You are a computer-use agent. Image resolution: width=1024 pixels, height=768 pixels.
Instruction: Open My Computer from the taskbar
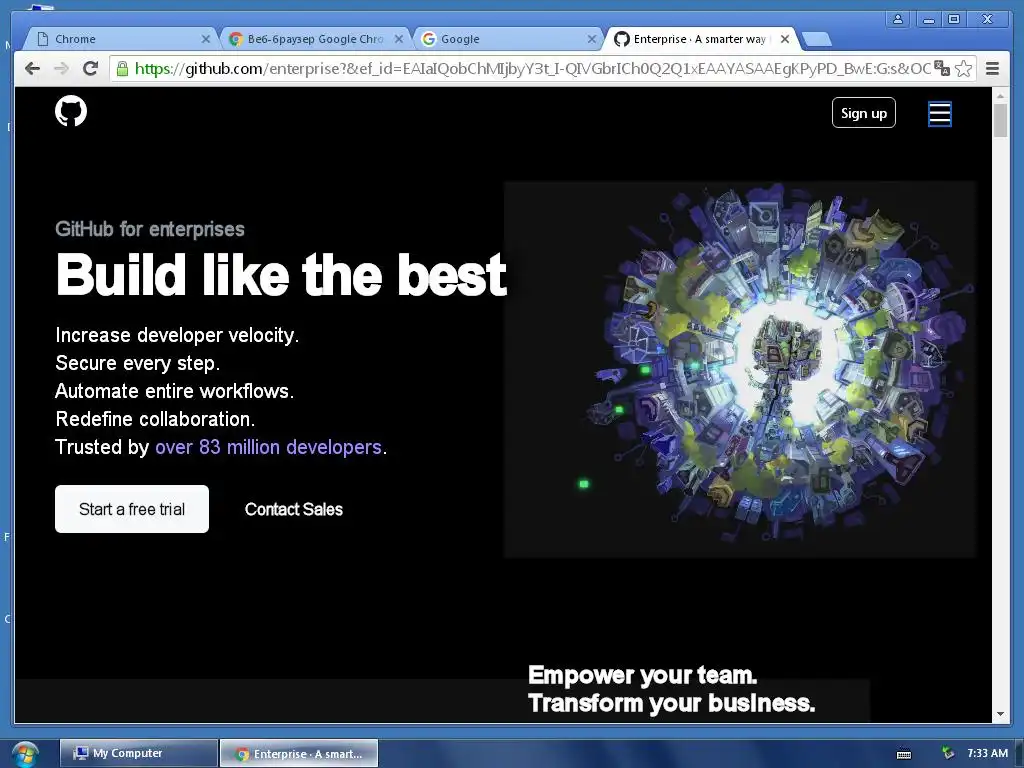pyautogui.click(x=138, y=753)
